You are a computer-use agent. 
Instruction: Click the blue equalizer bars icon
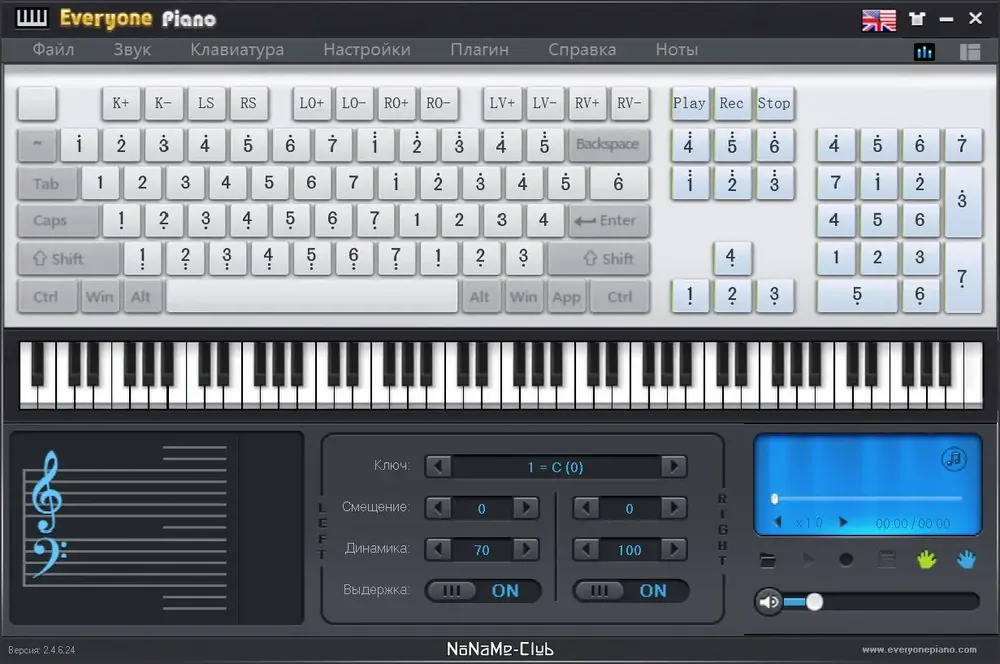click(925, 52)
